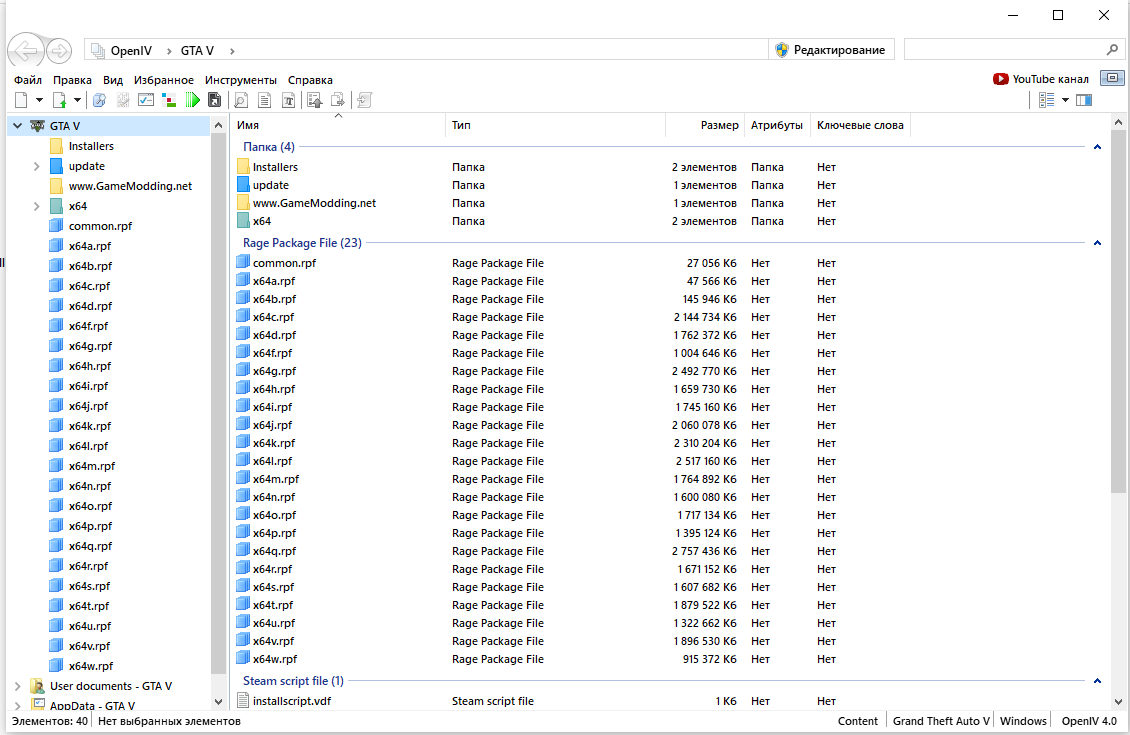
Task: Collapse the GTA V root tree node
Action: coord(17,126)
